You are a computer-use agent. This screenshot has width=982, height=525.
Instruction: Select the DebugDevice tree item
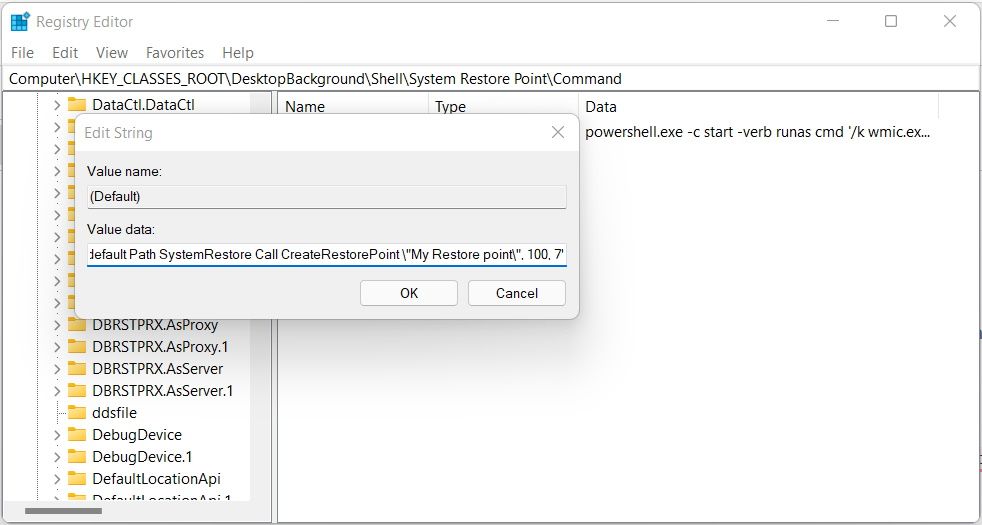[137, 434]
